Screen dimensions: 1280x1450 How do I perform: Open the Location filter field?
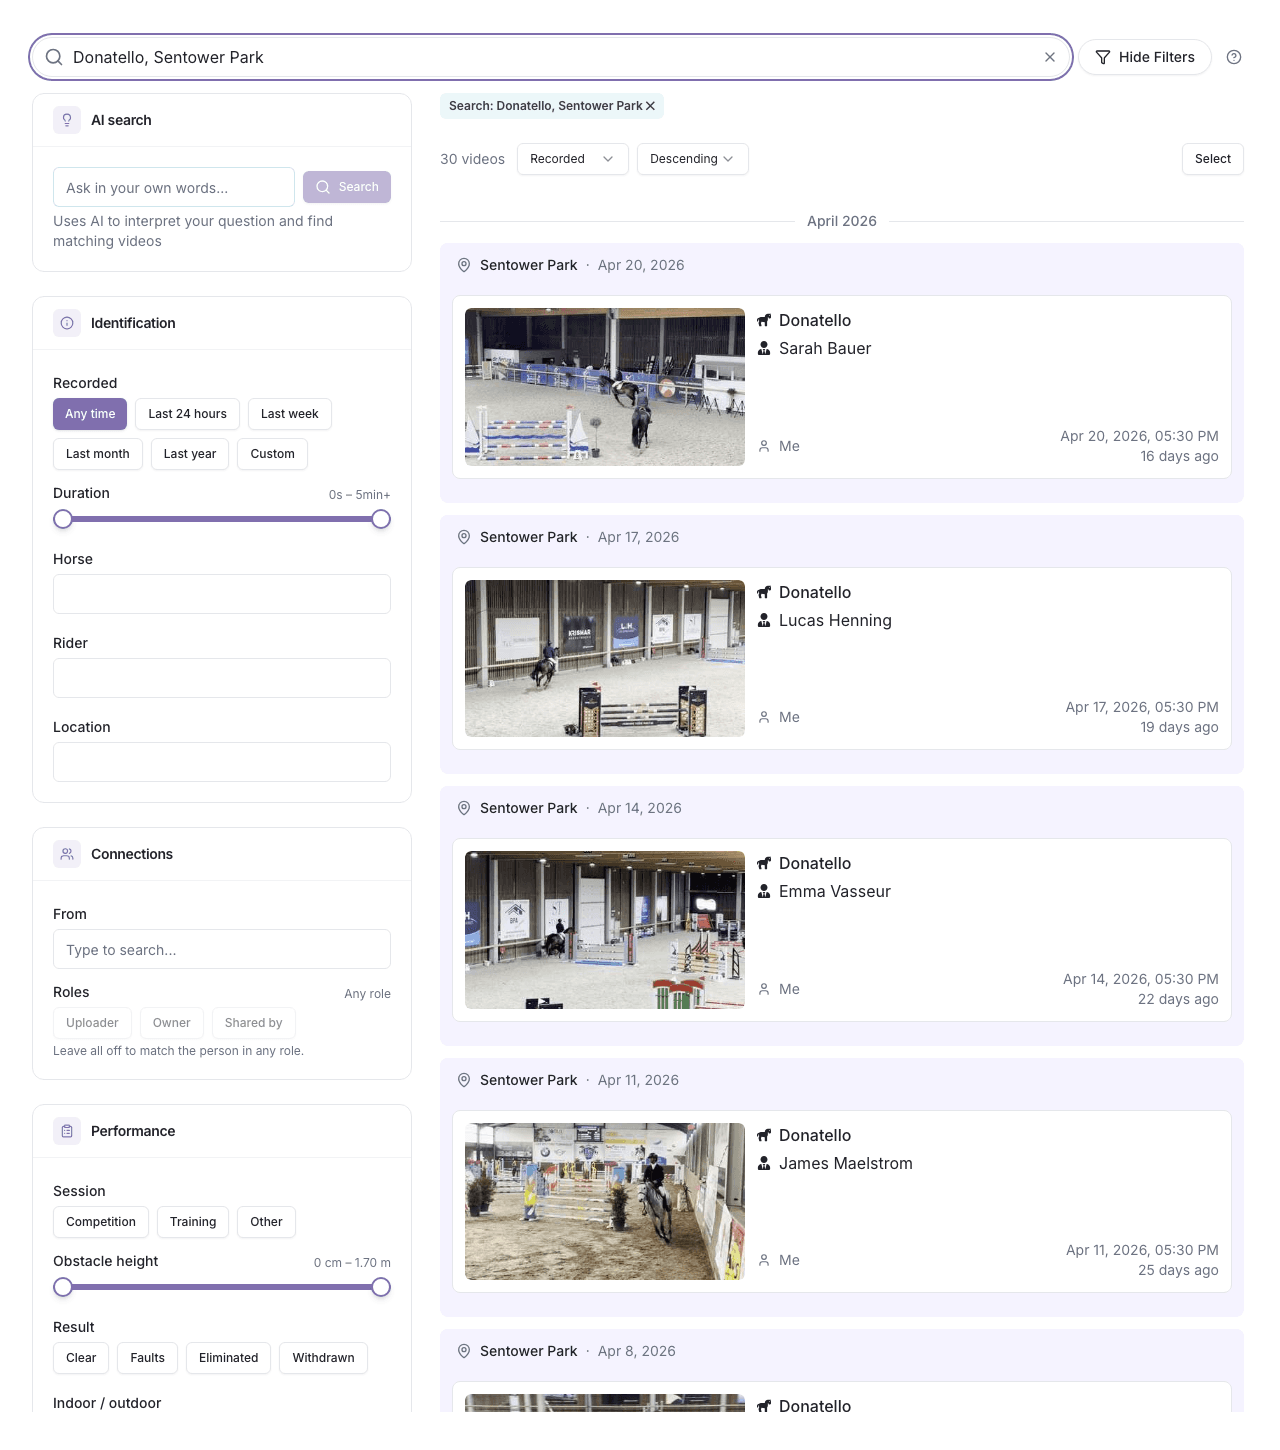222,762
